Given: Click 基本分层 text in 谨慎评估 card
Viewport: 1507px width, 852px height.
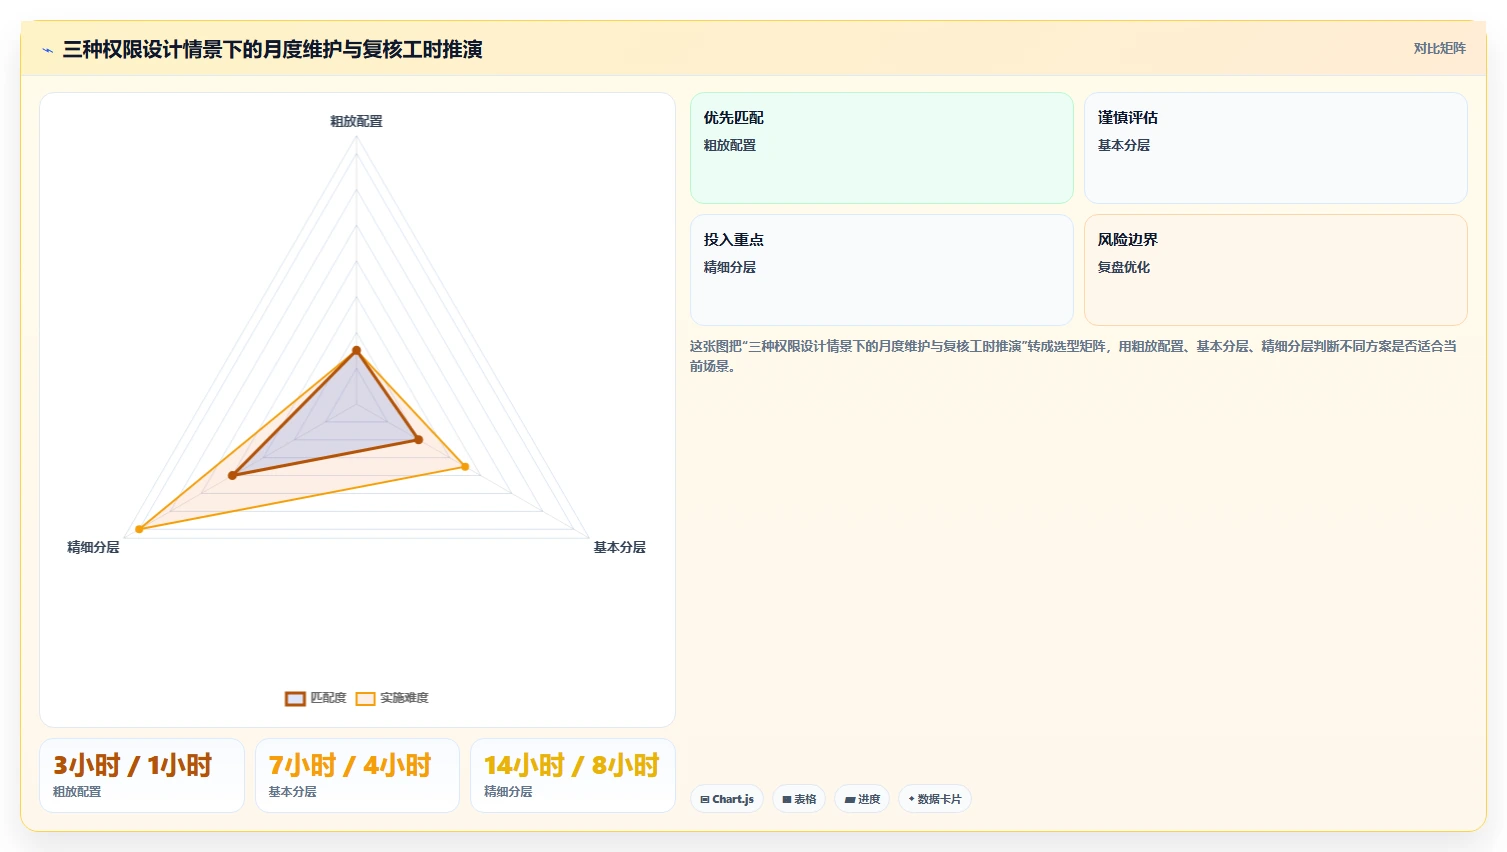Looking at the screenshot, I should click(x=1124, y=145).
